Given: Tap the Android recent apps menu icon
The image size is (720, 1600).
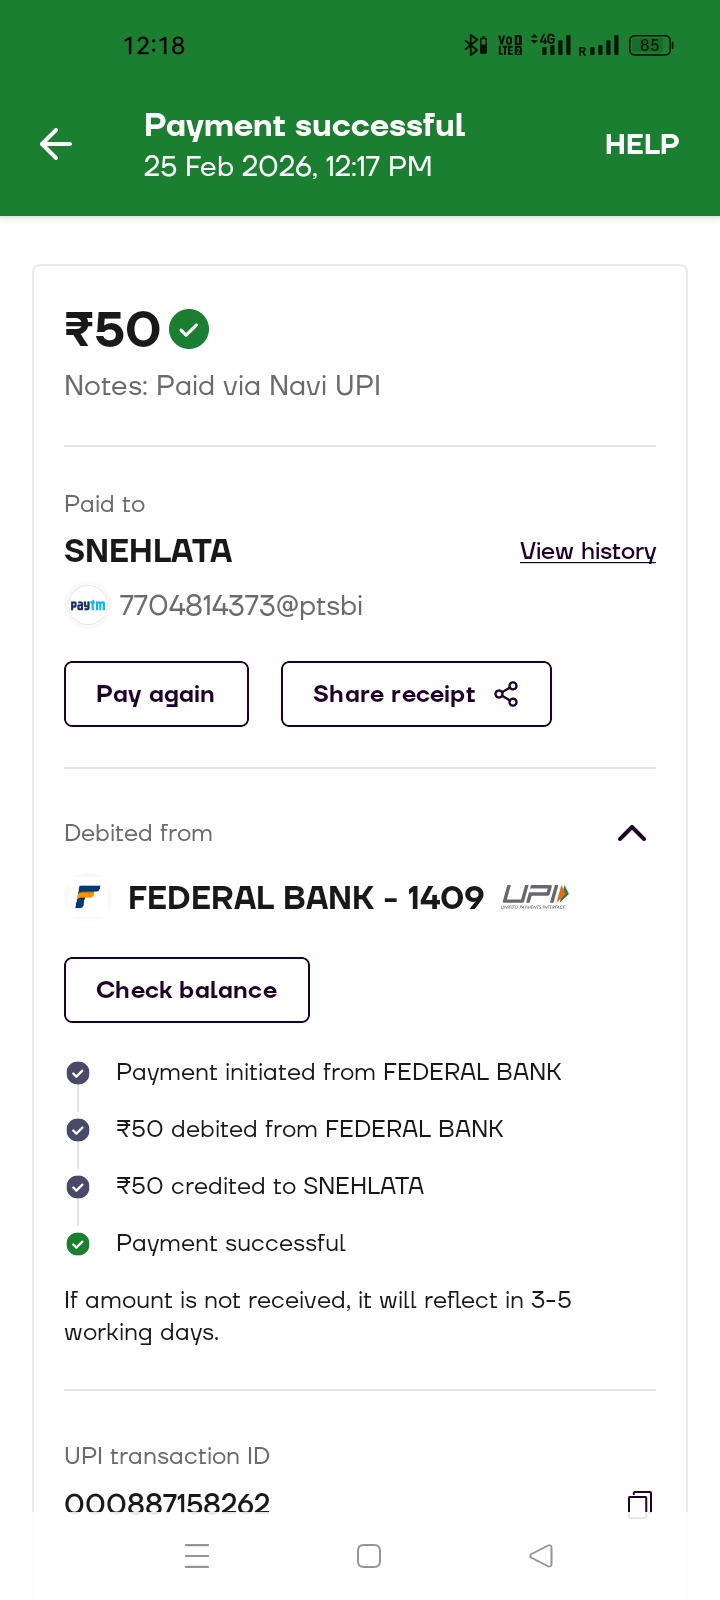Looking at the screenshot, I should [x=197, y=1556].
